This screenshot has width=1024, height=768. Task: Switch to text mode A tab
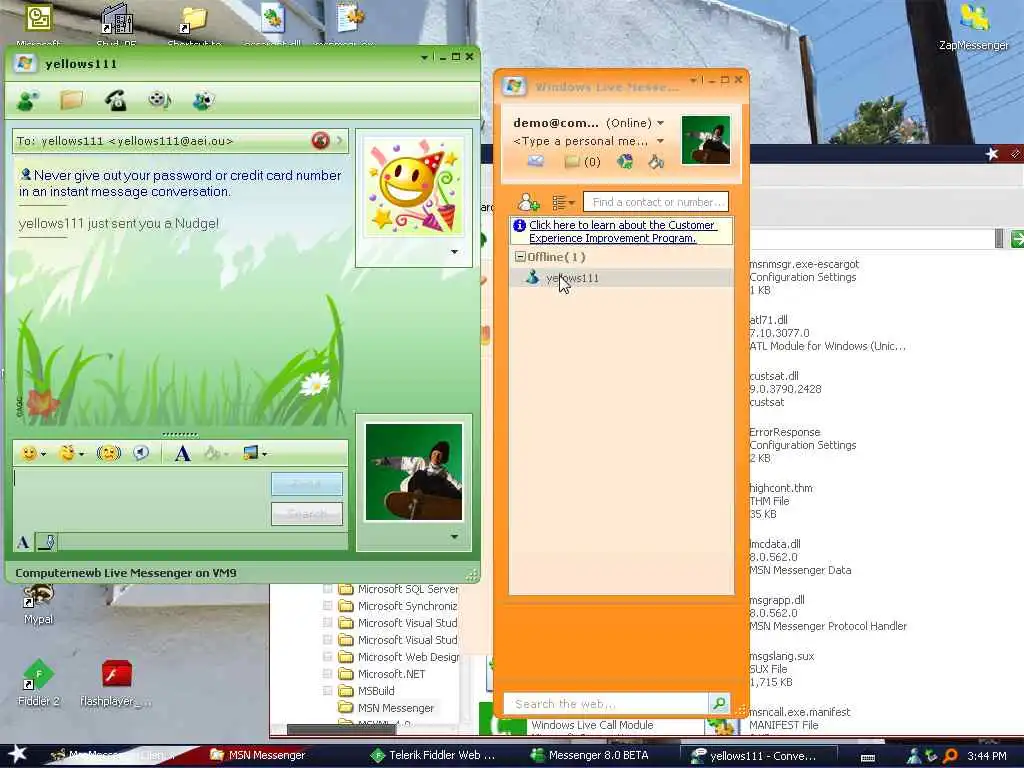[x=23, y=542]
